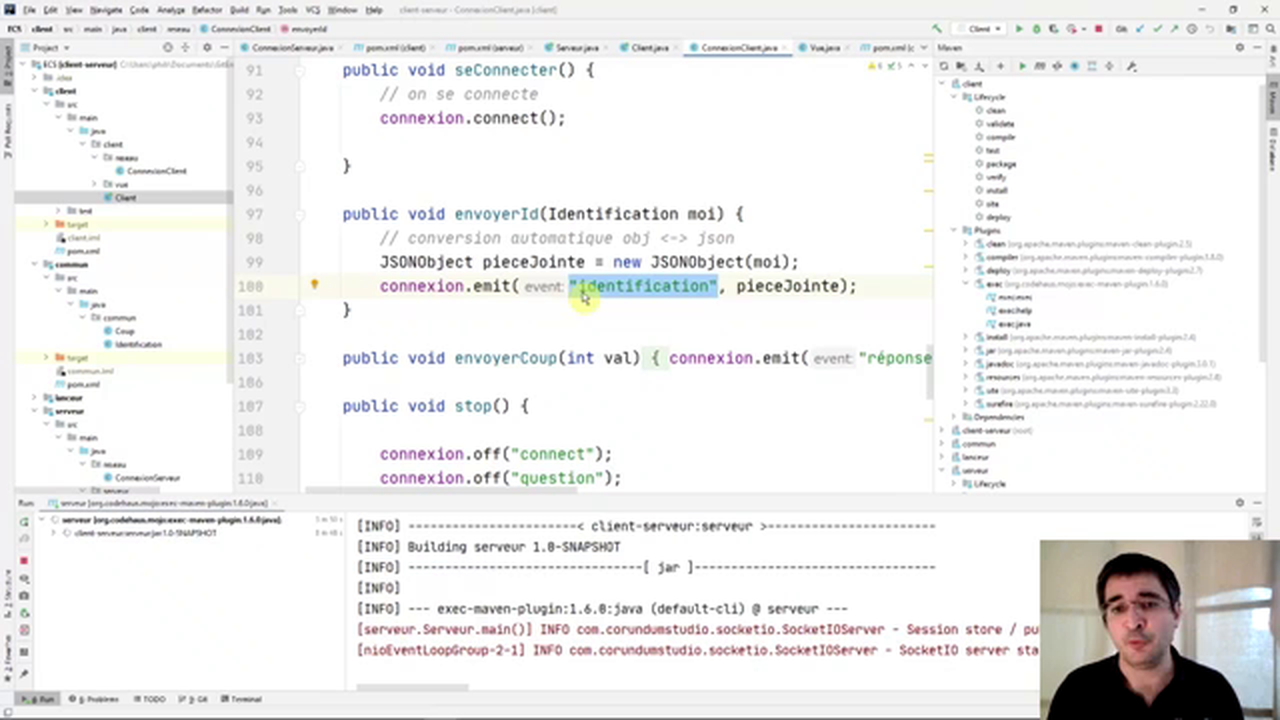Select Identification class in Project tree
Viewport: 1280px width, 720px height.
point(138,344)
